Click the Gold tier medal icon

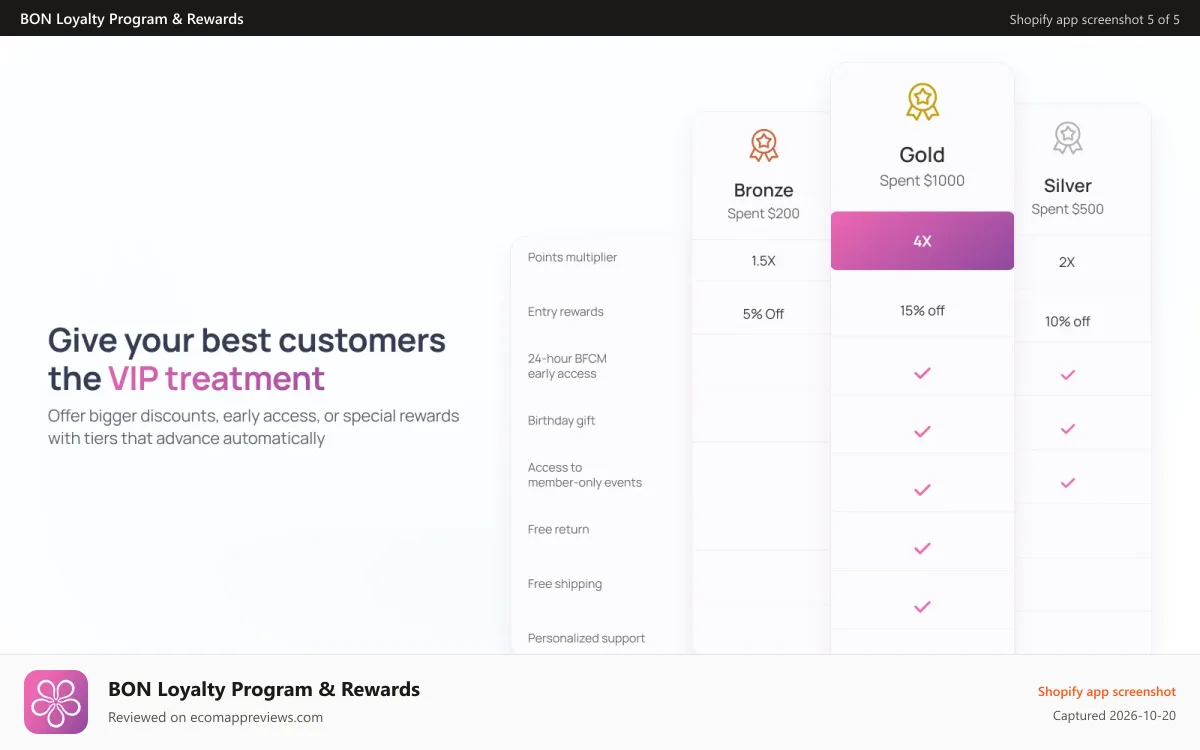click(x=922, y=102)
